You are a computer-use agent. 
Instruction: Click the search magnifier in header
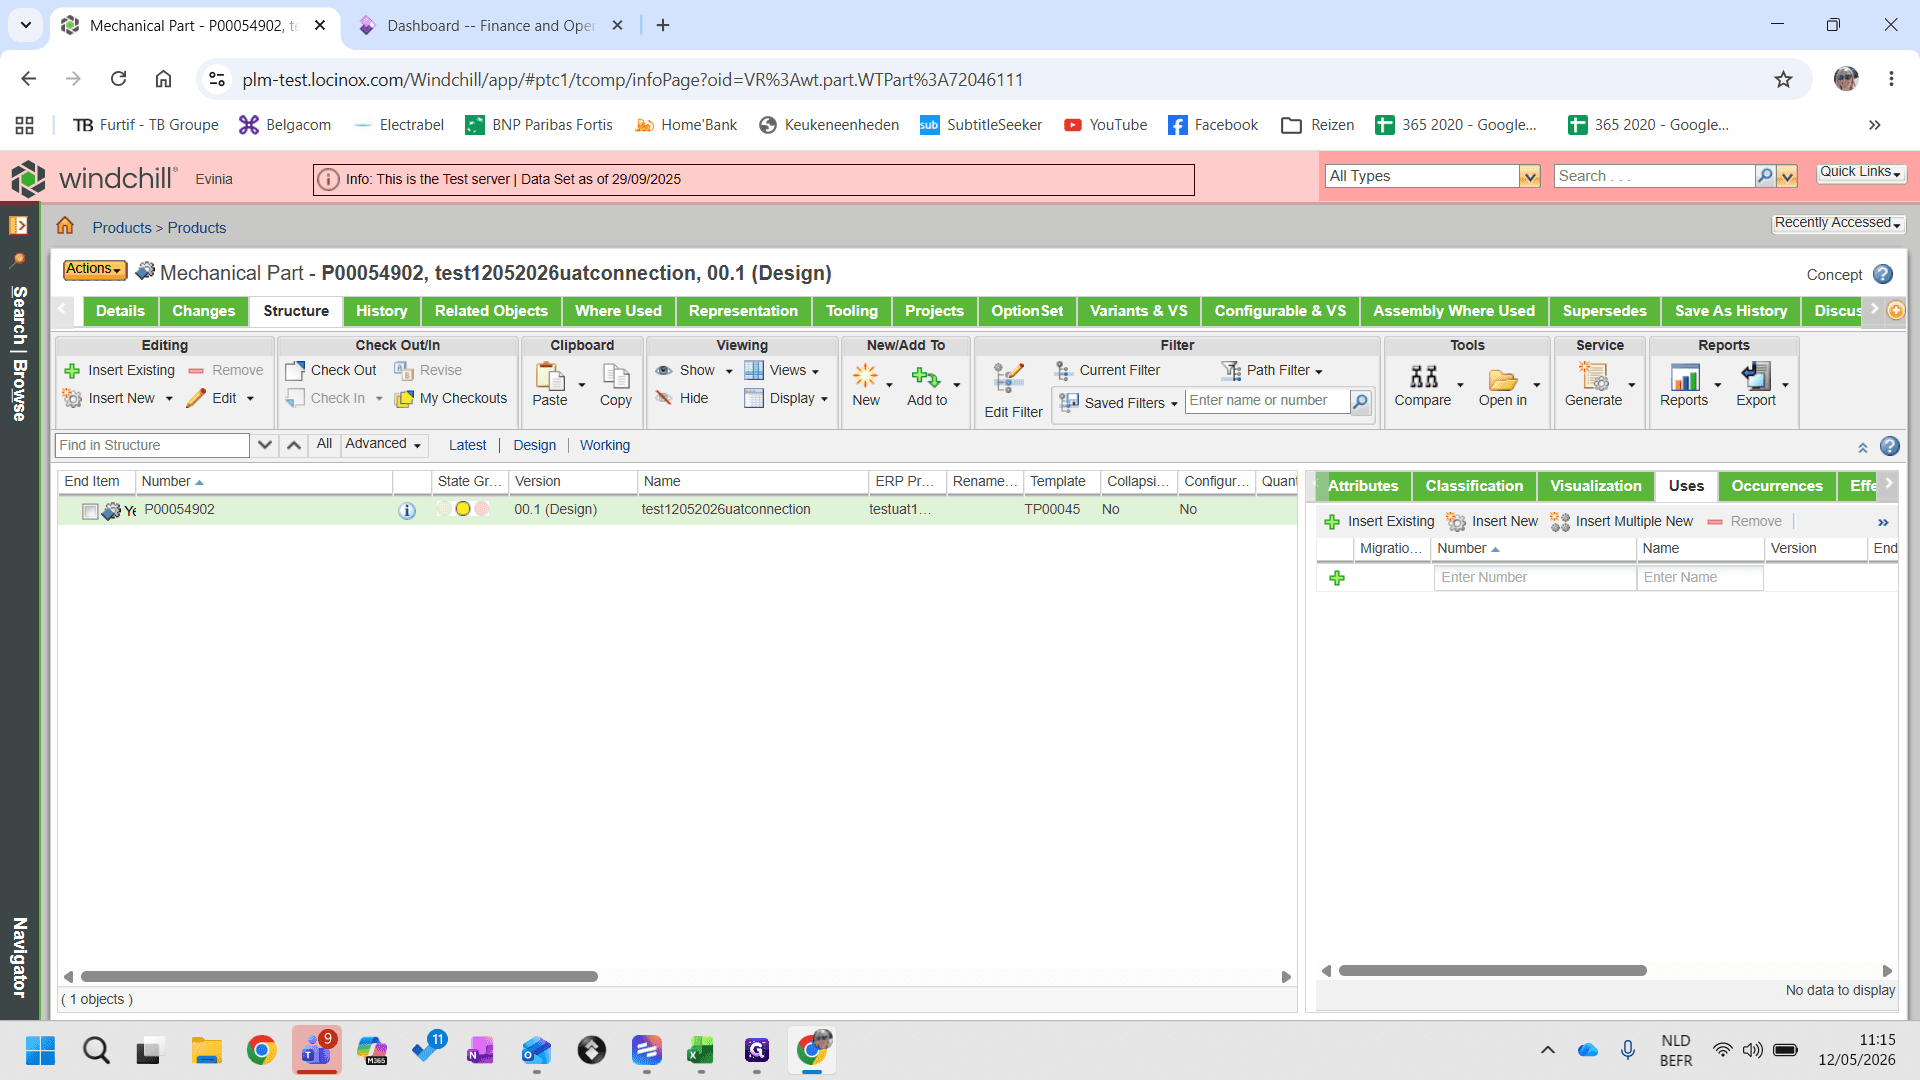pyautogui.click(x=1765, y=176)
